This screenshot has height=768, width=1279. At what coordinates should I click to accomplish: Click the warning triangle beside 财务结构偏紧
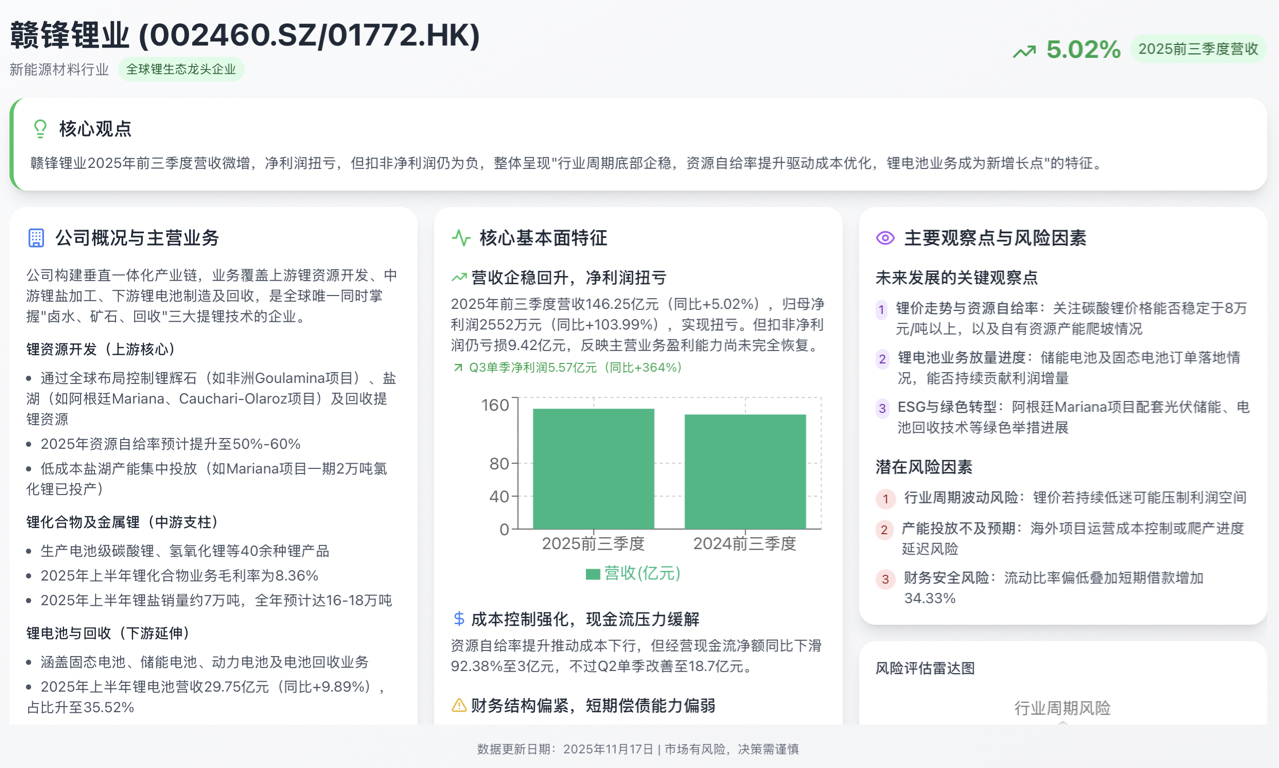pos(459,706)
